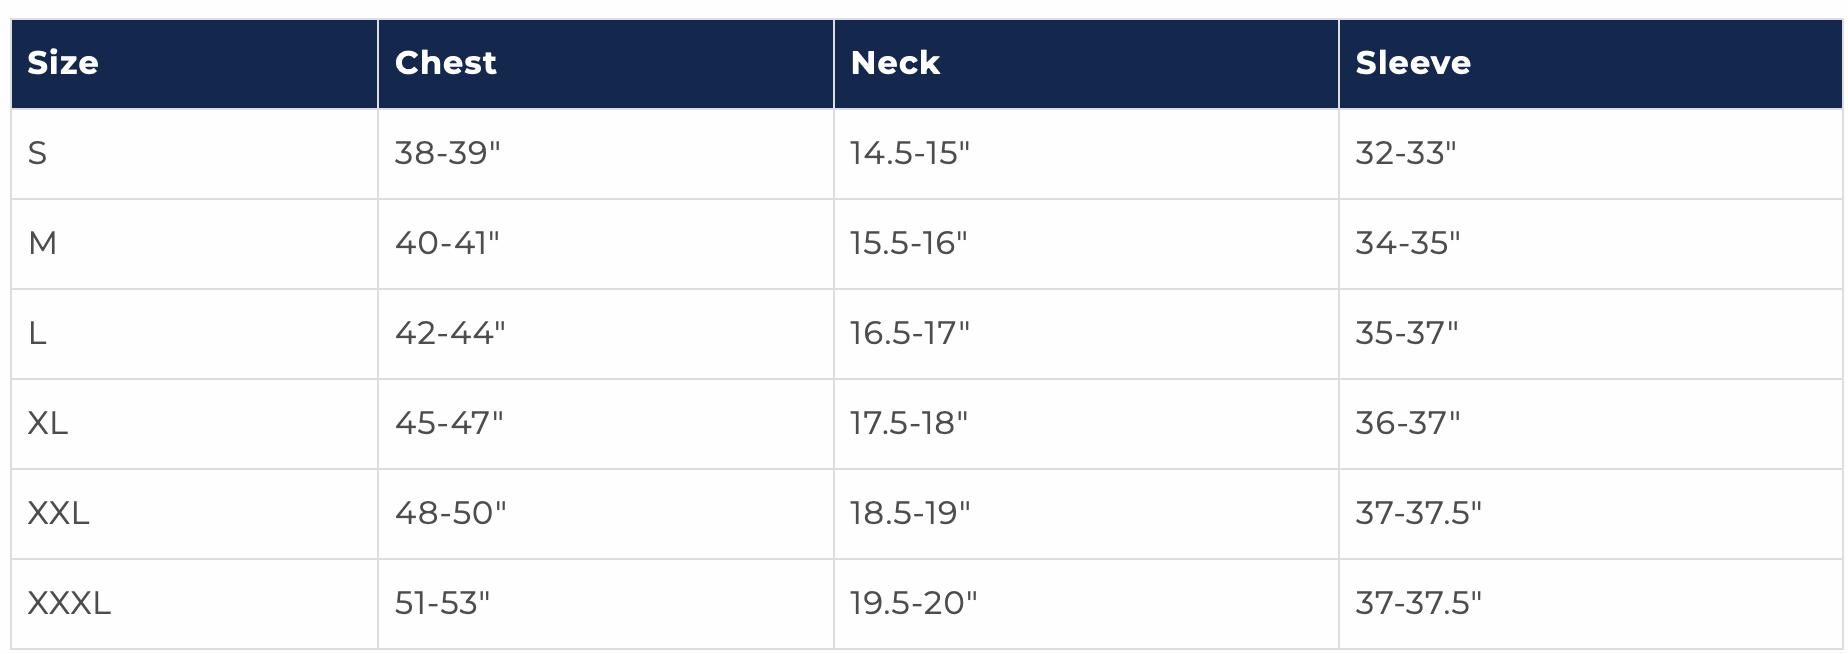Click the 35-37" sleeve measurement cell
Screen dimensions: 1848x654
(x=1406, y=333)
